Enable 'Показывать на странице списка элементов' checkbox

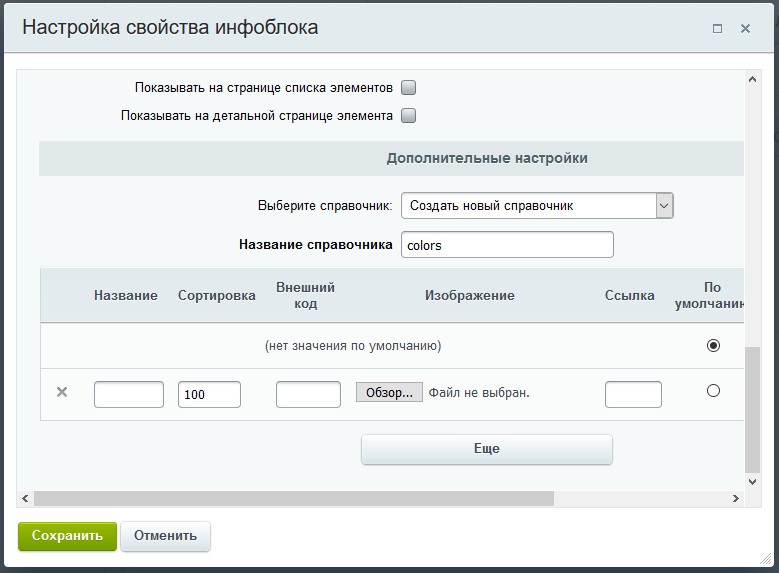coord(408,88)
